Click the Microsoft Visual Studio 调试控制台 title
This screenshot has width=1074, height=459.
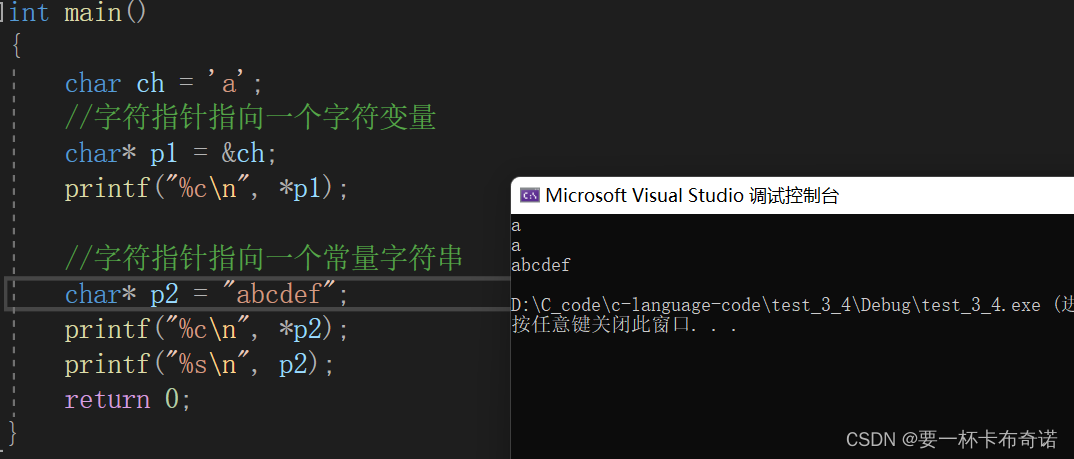coord(692,195)
